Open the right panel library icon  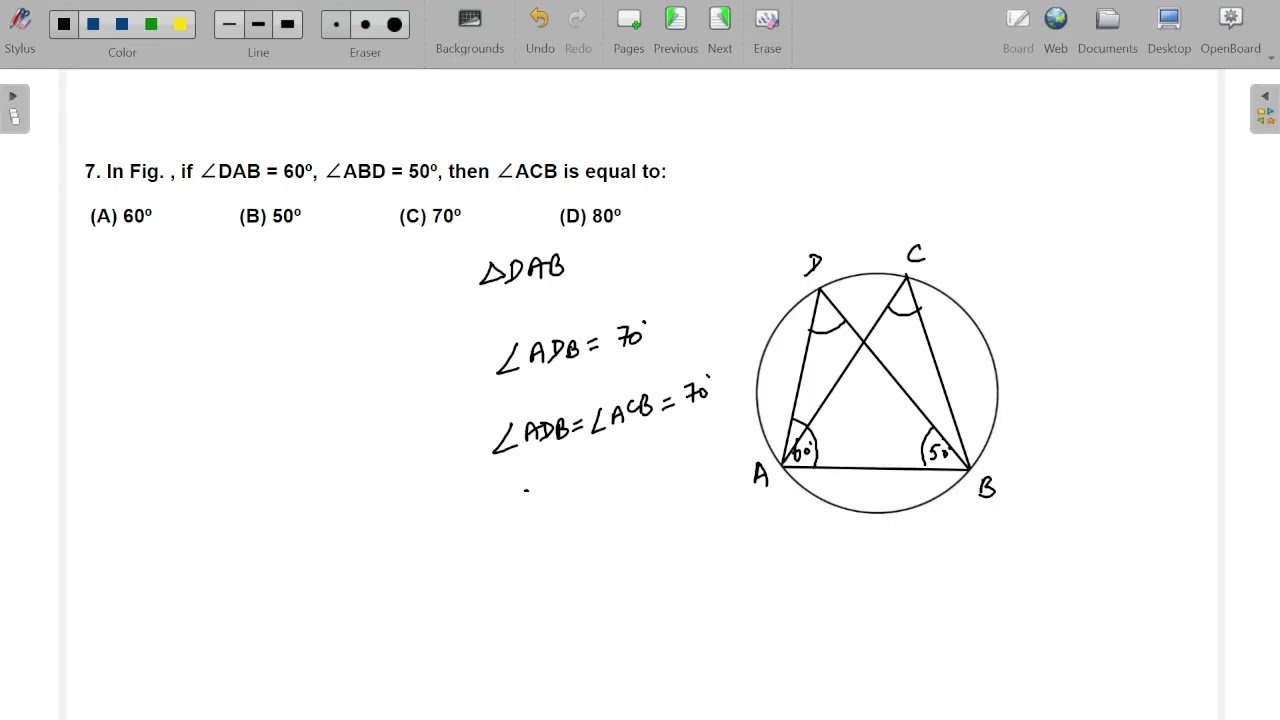pos(1265,117)
